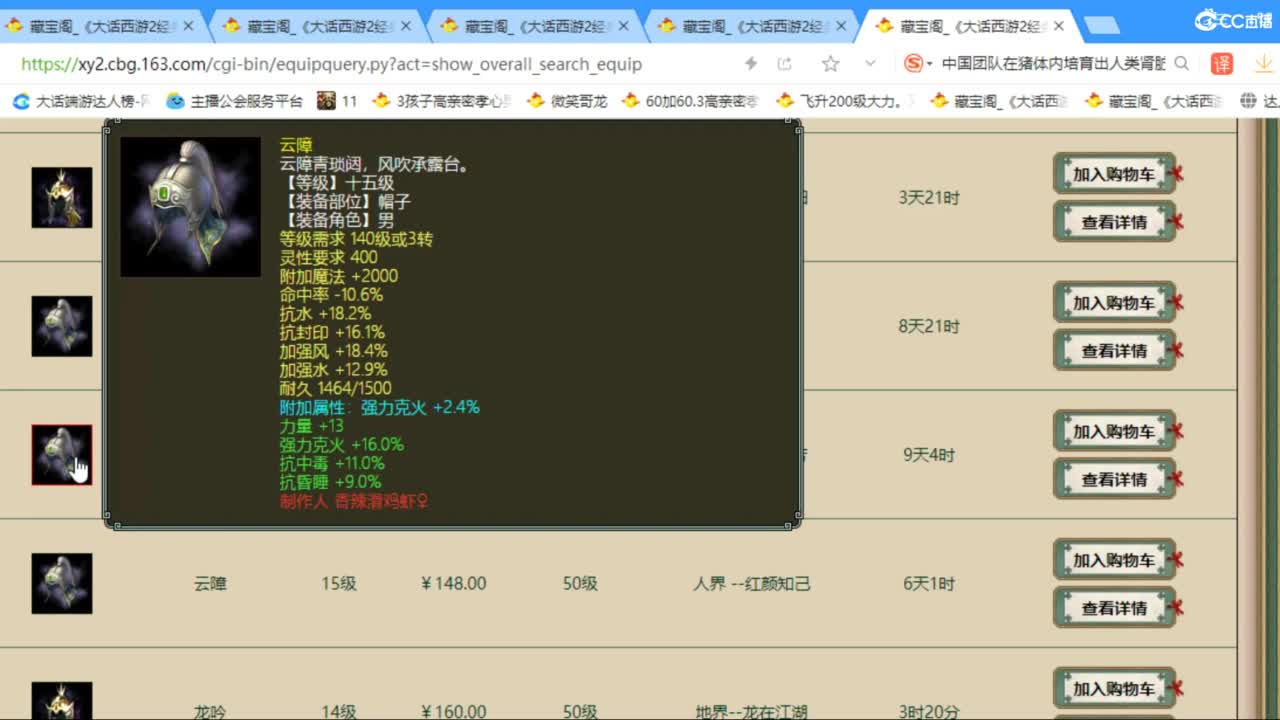Click tooltip line 加强风 +18.4%

[333, 351]
